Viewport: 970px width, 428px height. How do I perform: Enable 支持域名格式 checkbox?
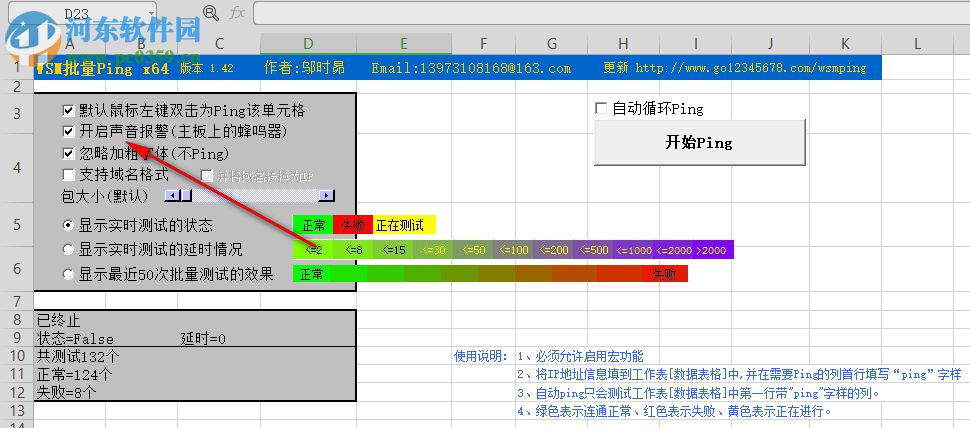(x=69, y=175)
